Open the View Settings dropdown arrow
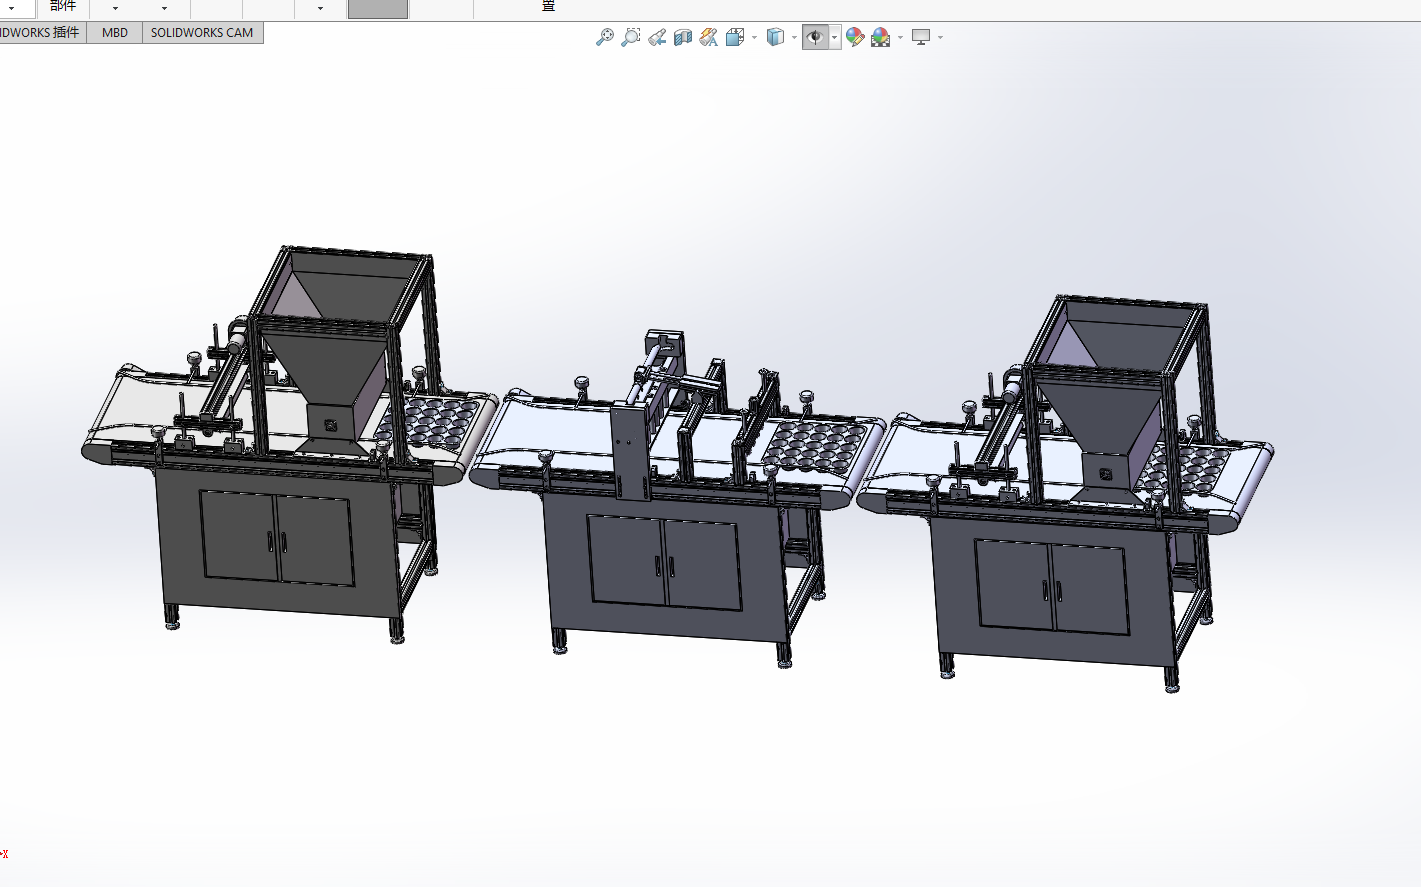This screenshot has height=887, width=1421. 940,38
